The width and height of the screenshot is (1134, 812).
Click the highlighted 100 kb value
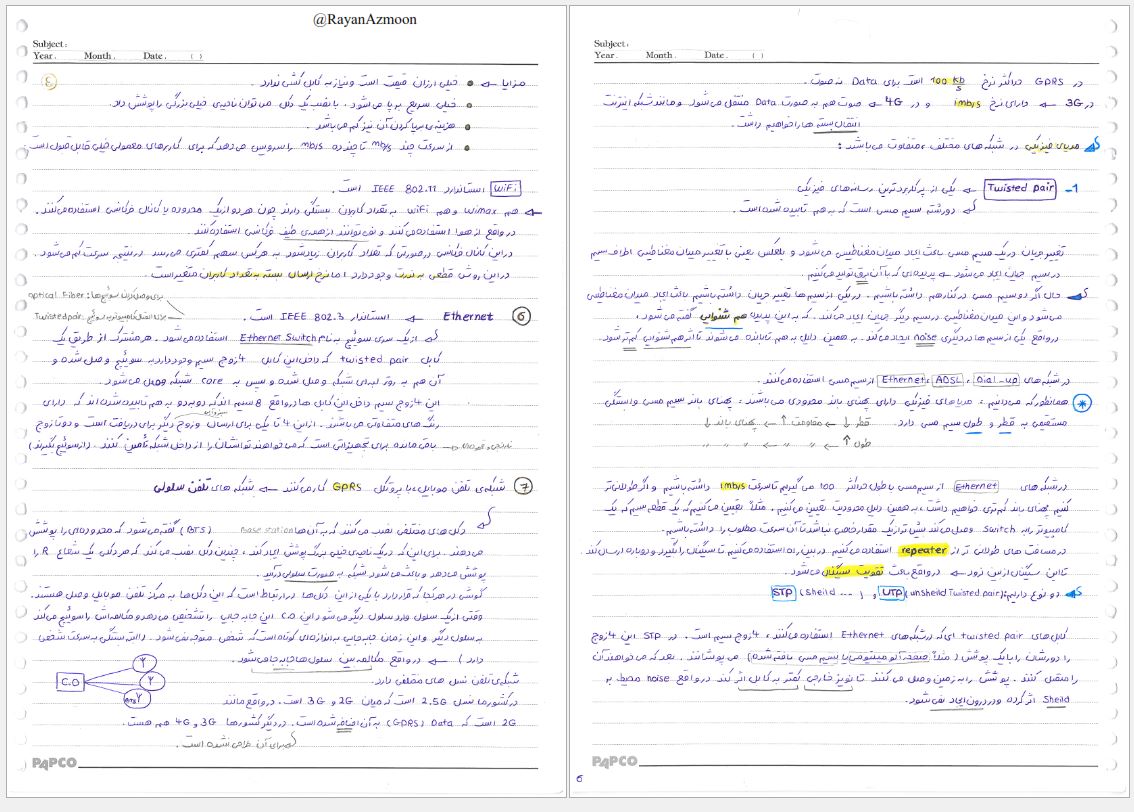tap(947, 81)
